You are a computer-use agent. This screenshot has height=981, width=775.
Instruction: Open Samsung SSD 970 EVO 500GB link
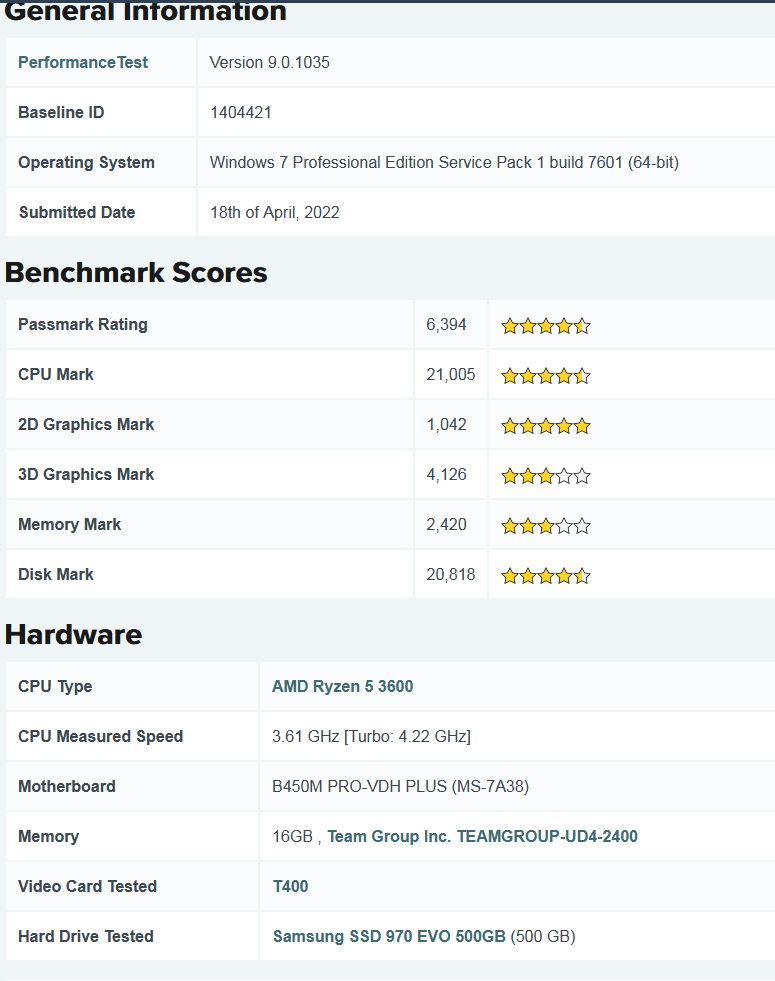[x=389, y=937]
